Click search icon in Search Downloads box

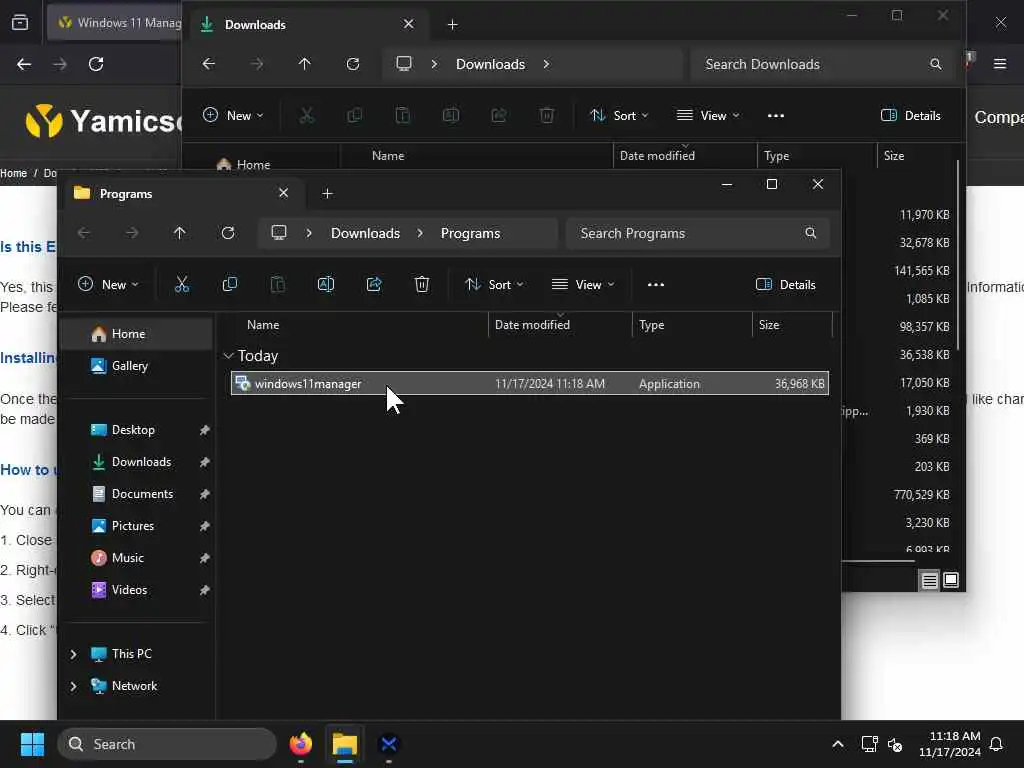point(936,64)
